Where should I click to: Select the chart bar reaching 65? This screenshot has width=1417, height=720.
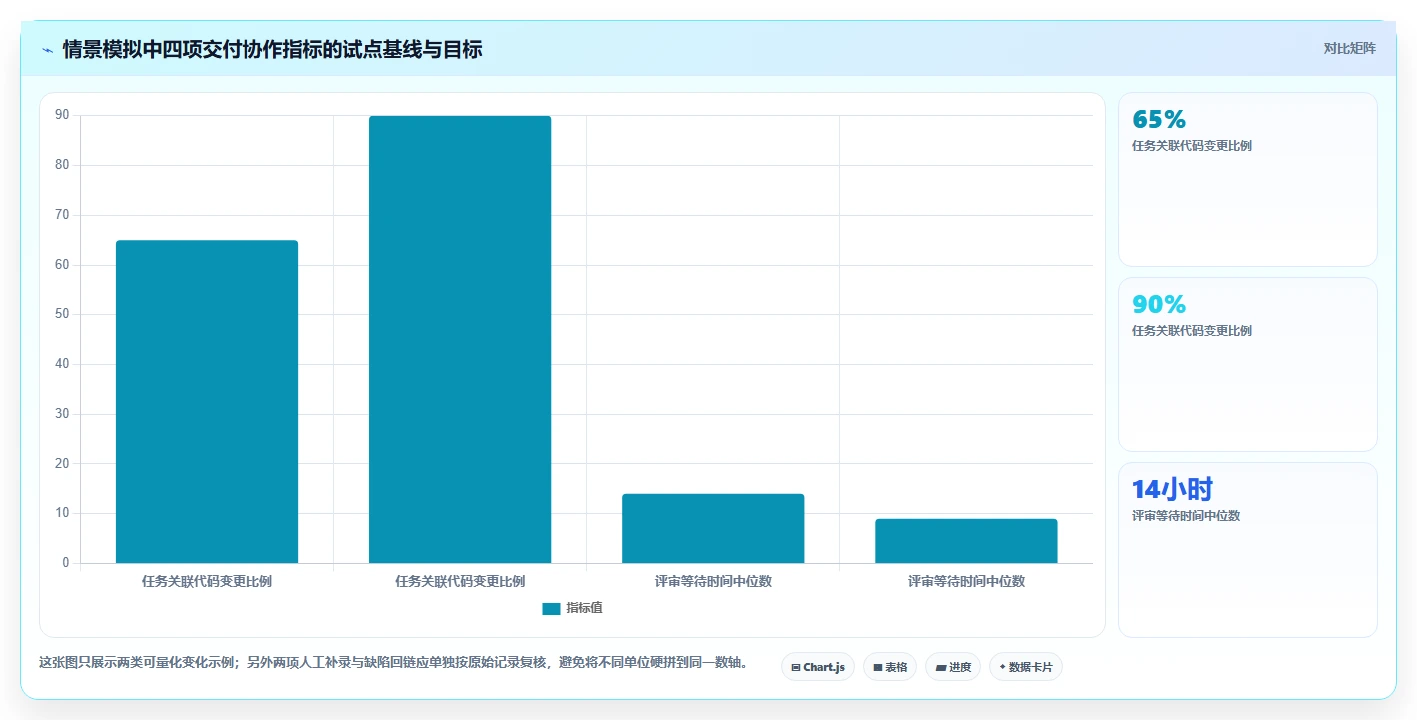[x=207, y=402]
